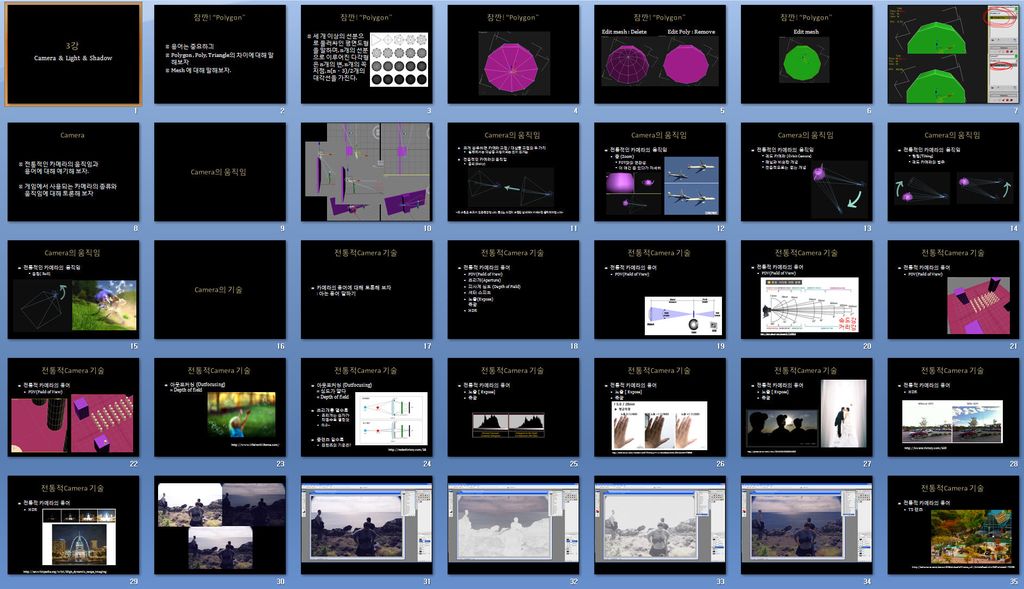This screenshot has width=1024, height=589.
Task: Choose slide 18 with camera terms bullet list
Action: pyautogui.click(x=513, y=289)
